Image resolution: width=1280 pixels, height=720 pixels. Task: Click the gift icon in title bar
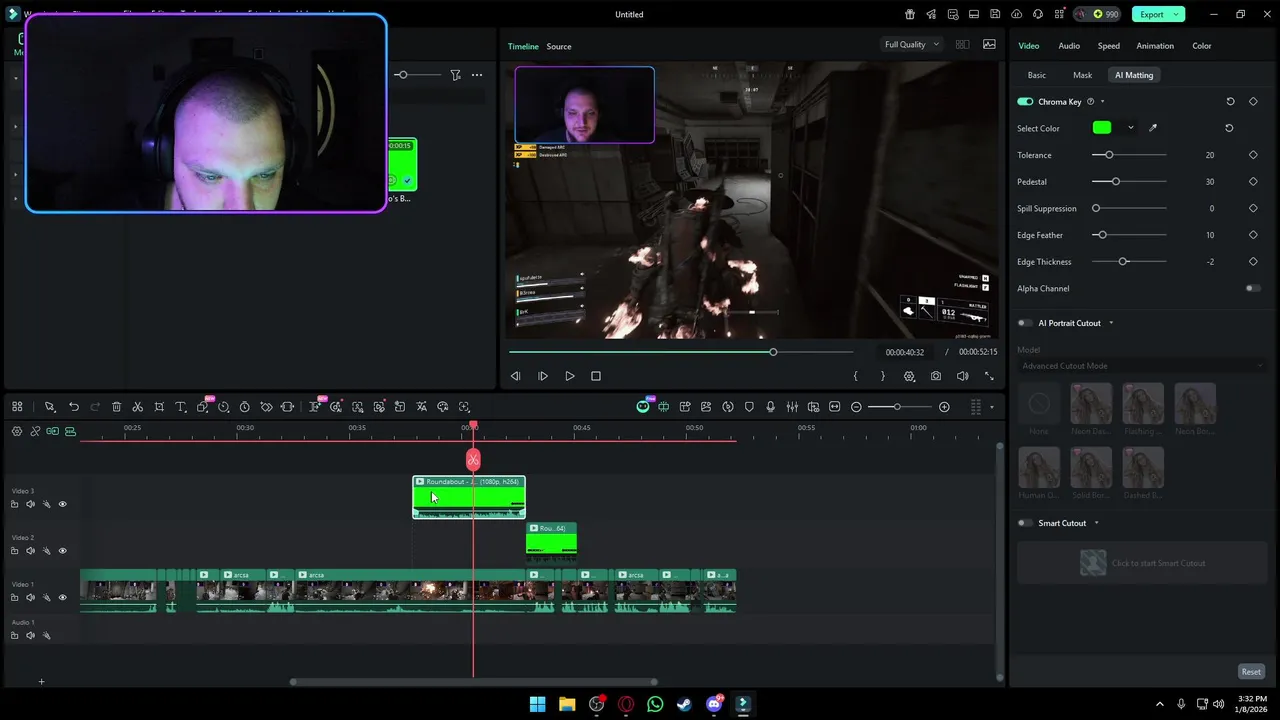pos(910,14)
